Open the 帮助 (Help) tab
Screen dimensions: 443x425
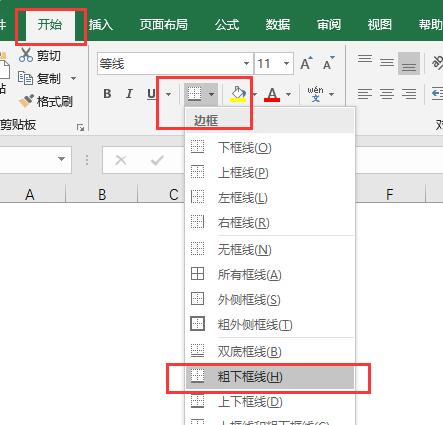[430, 25]
